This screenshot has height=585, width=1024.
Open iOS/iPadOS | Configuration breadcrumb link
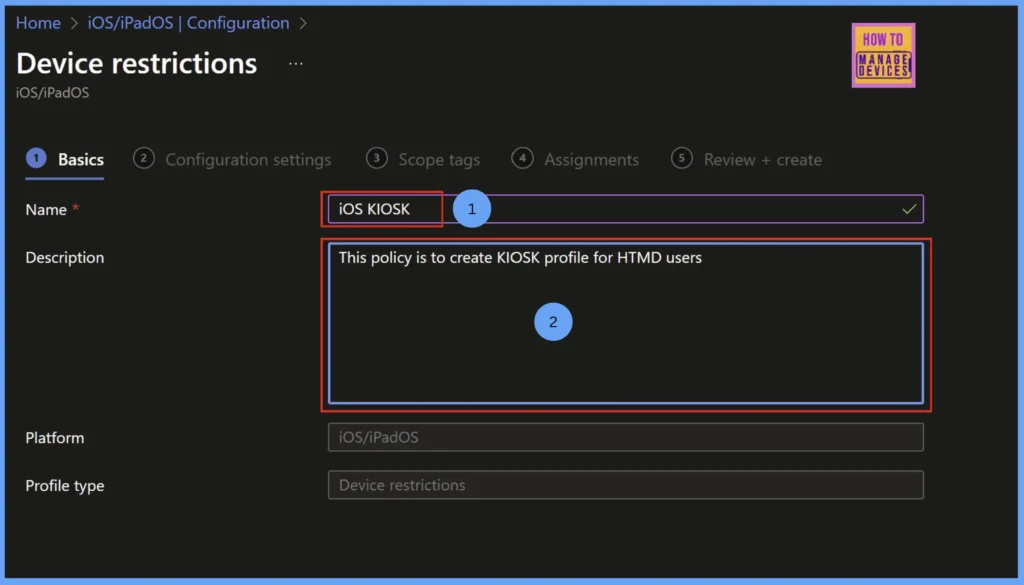coord(188,23)
